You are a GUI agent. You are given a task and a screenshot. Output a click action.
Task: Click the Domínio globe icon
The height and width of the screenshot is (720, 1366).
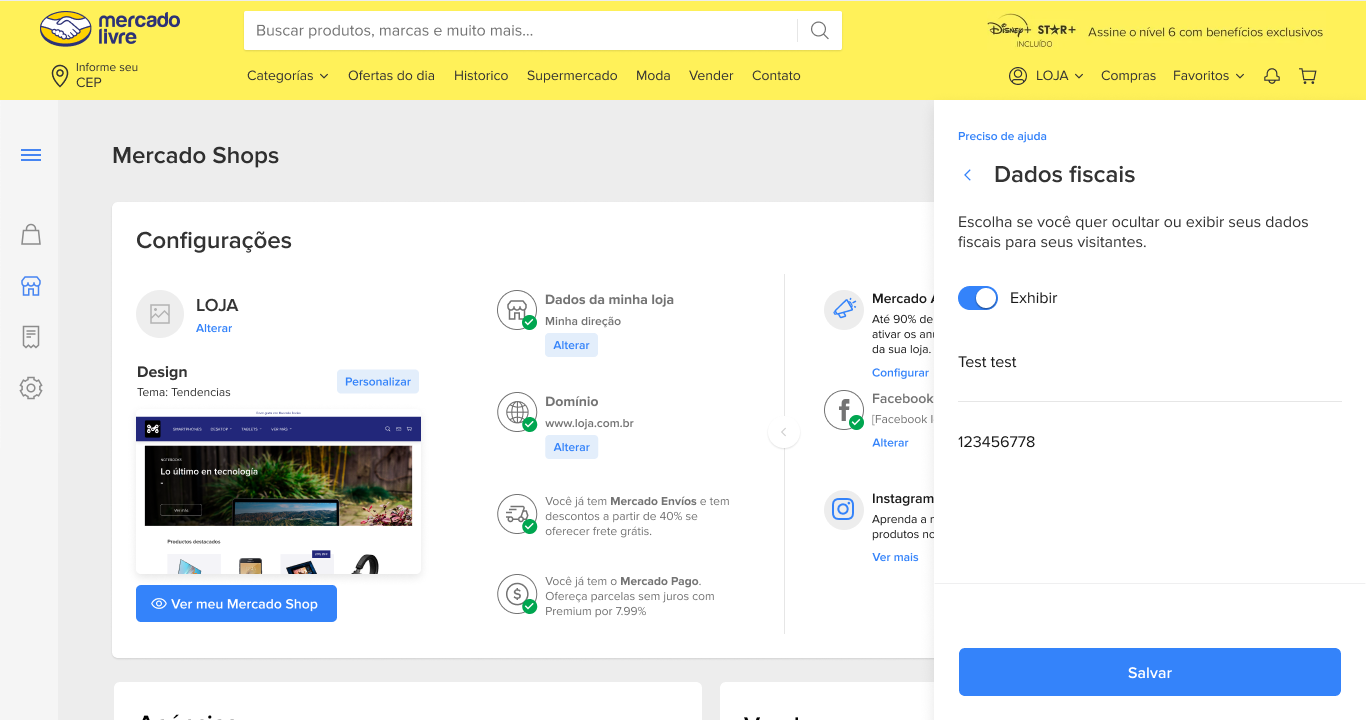pos(517,412)
